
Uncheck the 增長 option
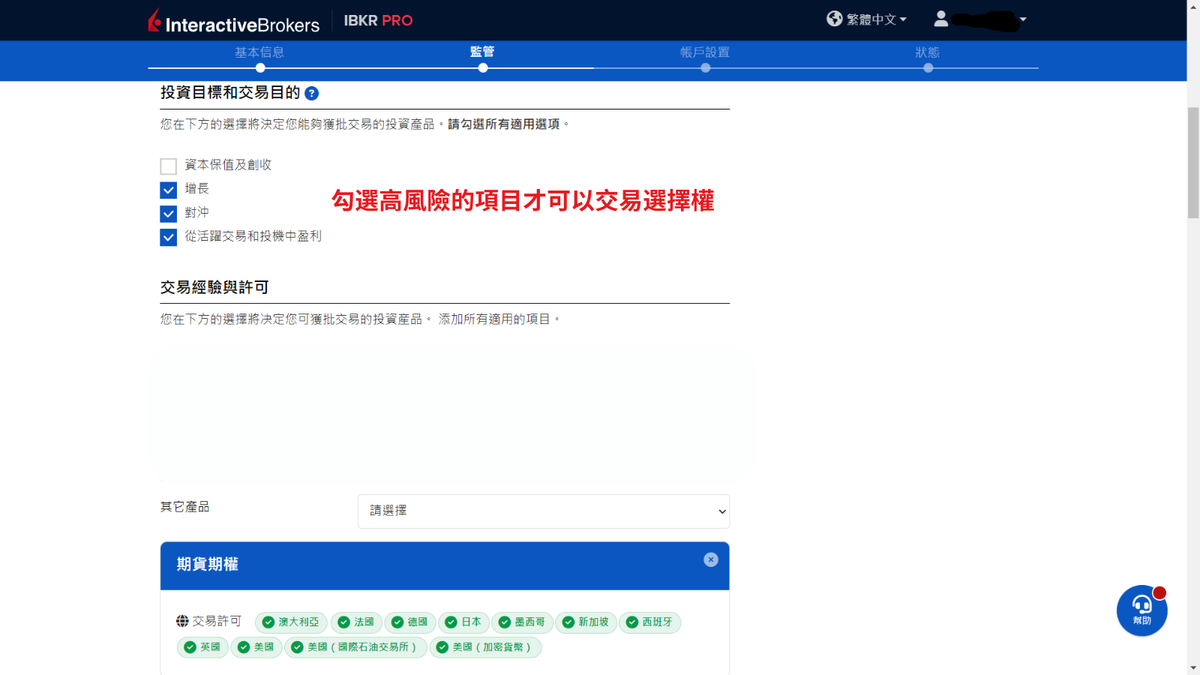pyautogui.click(x=168, y=189)
